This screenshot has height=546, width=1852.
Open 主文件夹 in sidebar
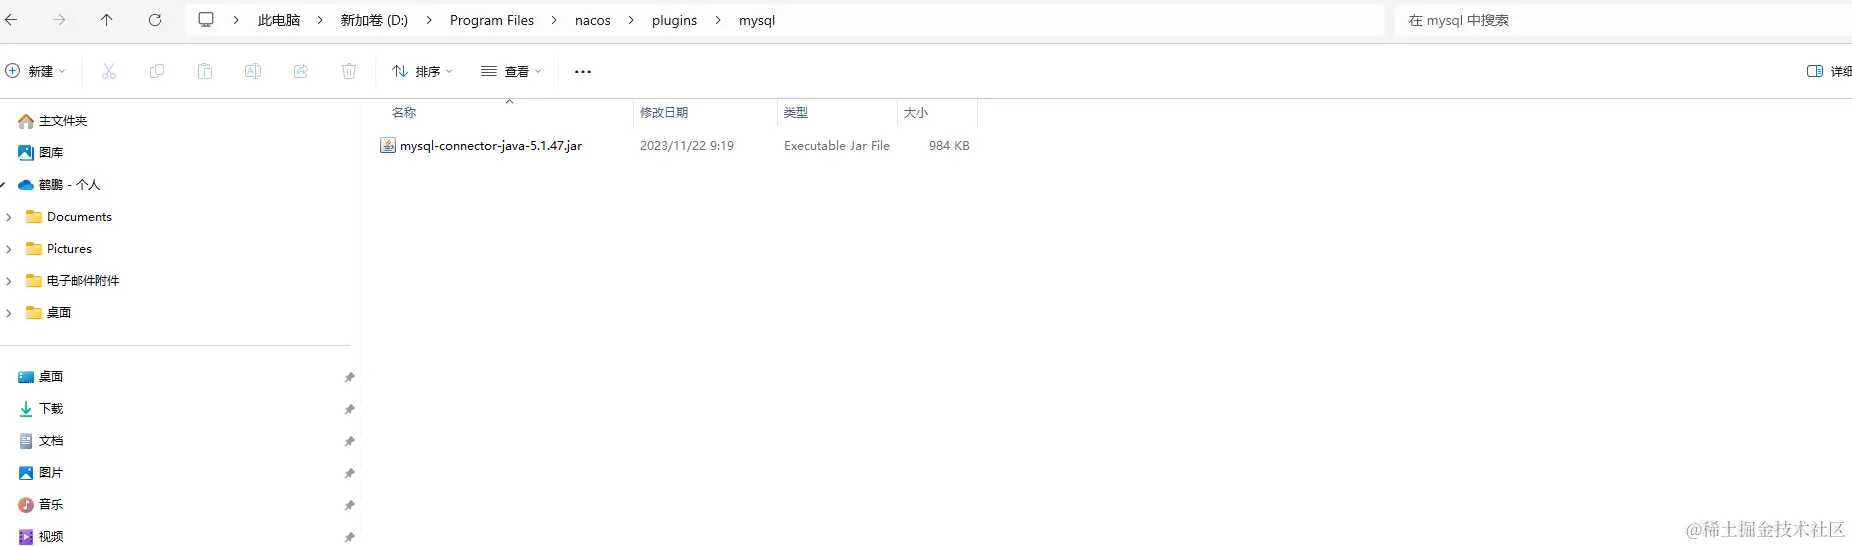pyautogui.click(x=63, y=121)
